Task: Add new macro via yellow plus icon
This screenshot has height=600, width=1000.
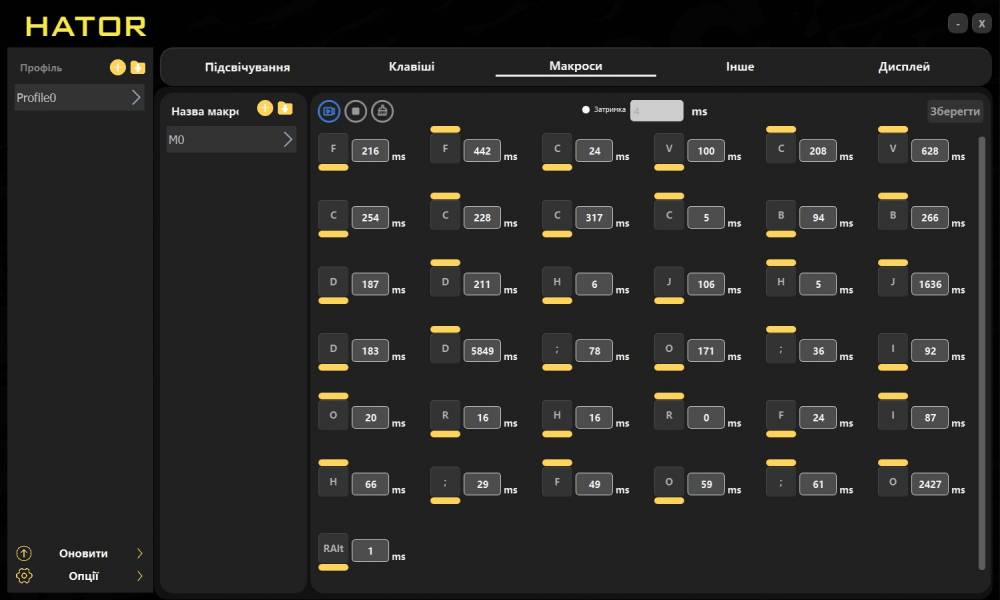Action: click(x=265, y=108)
